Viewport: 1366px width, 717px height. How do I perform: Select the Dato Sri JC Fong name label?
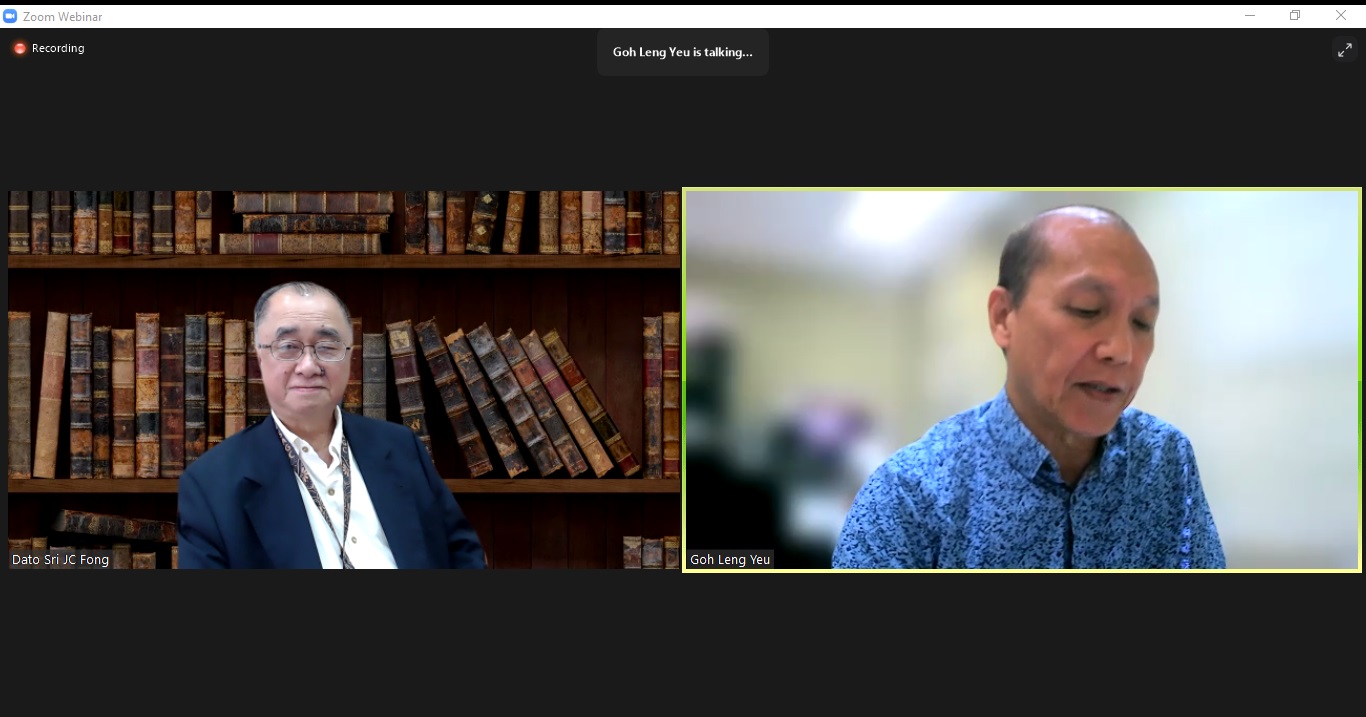click(60, 560)
